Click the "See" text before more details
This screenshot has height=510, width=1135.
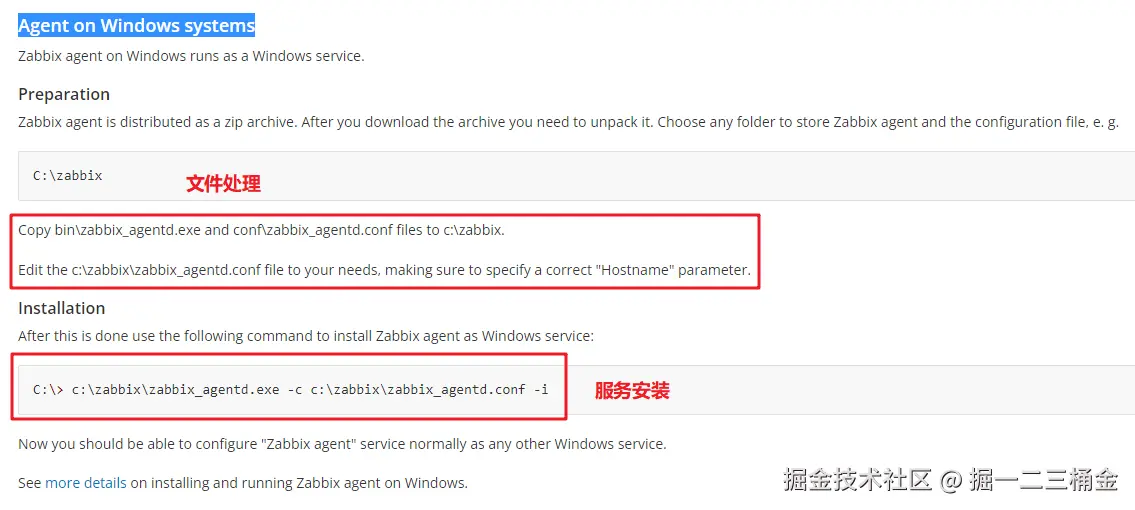[30, 483]
